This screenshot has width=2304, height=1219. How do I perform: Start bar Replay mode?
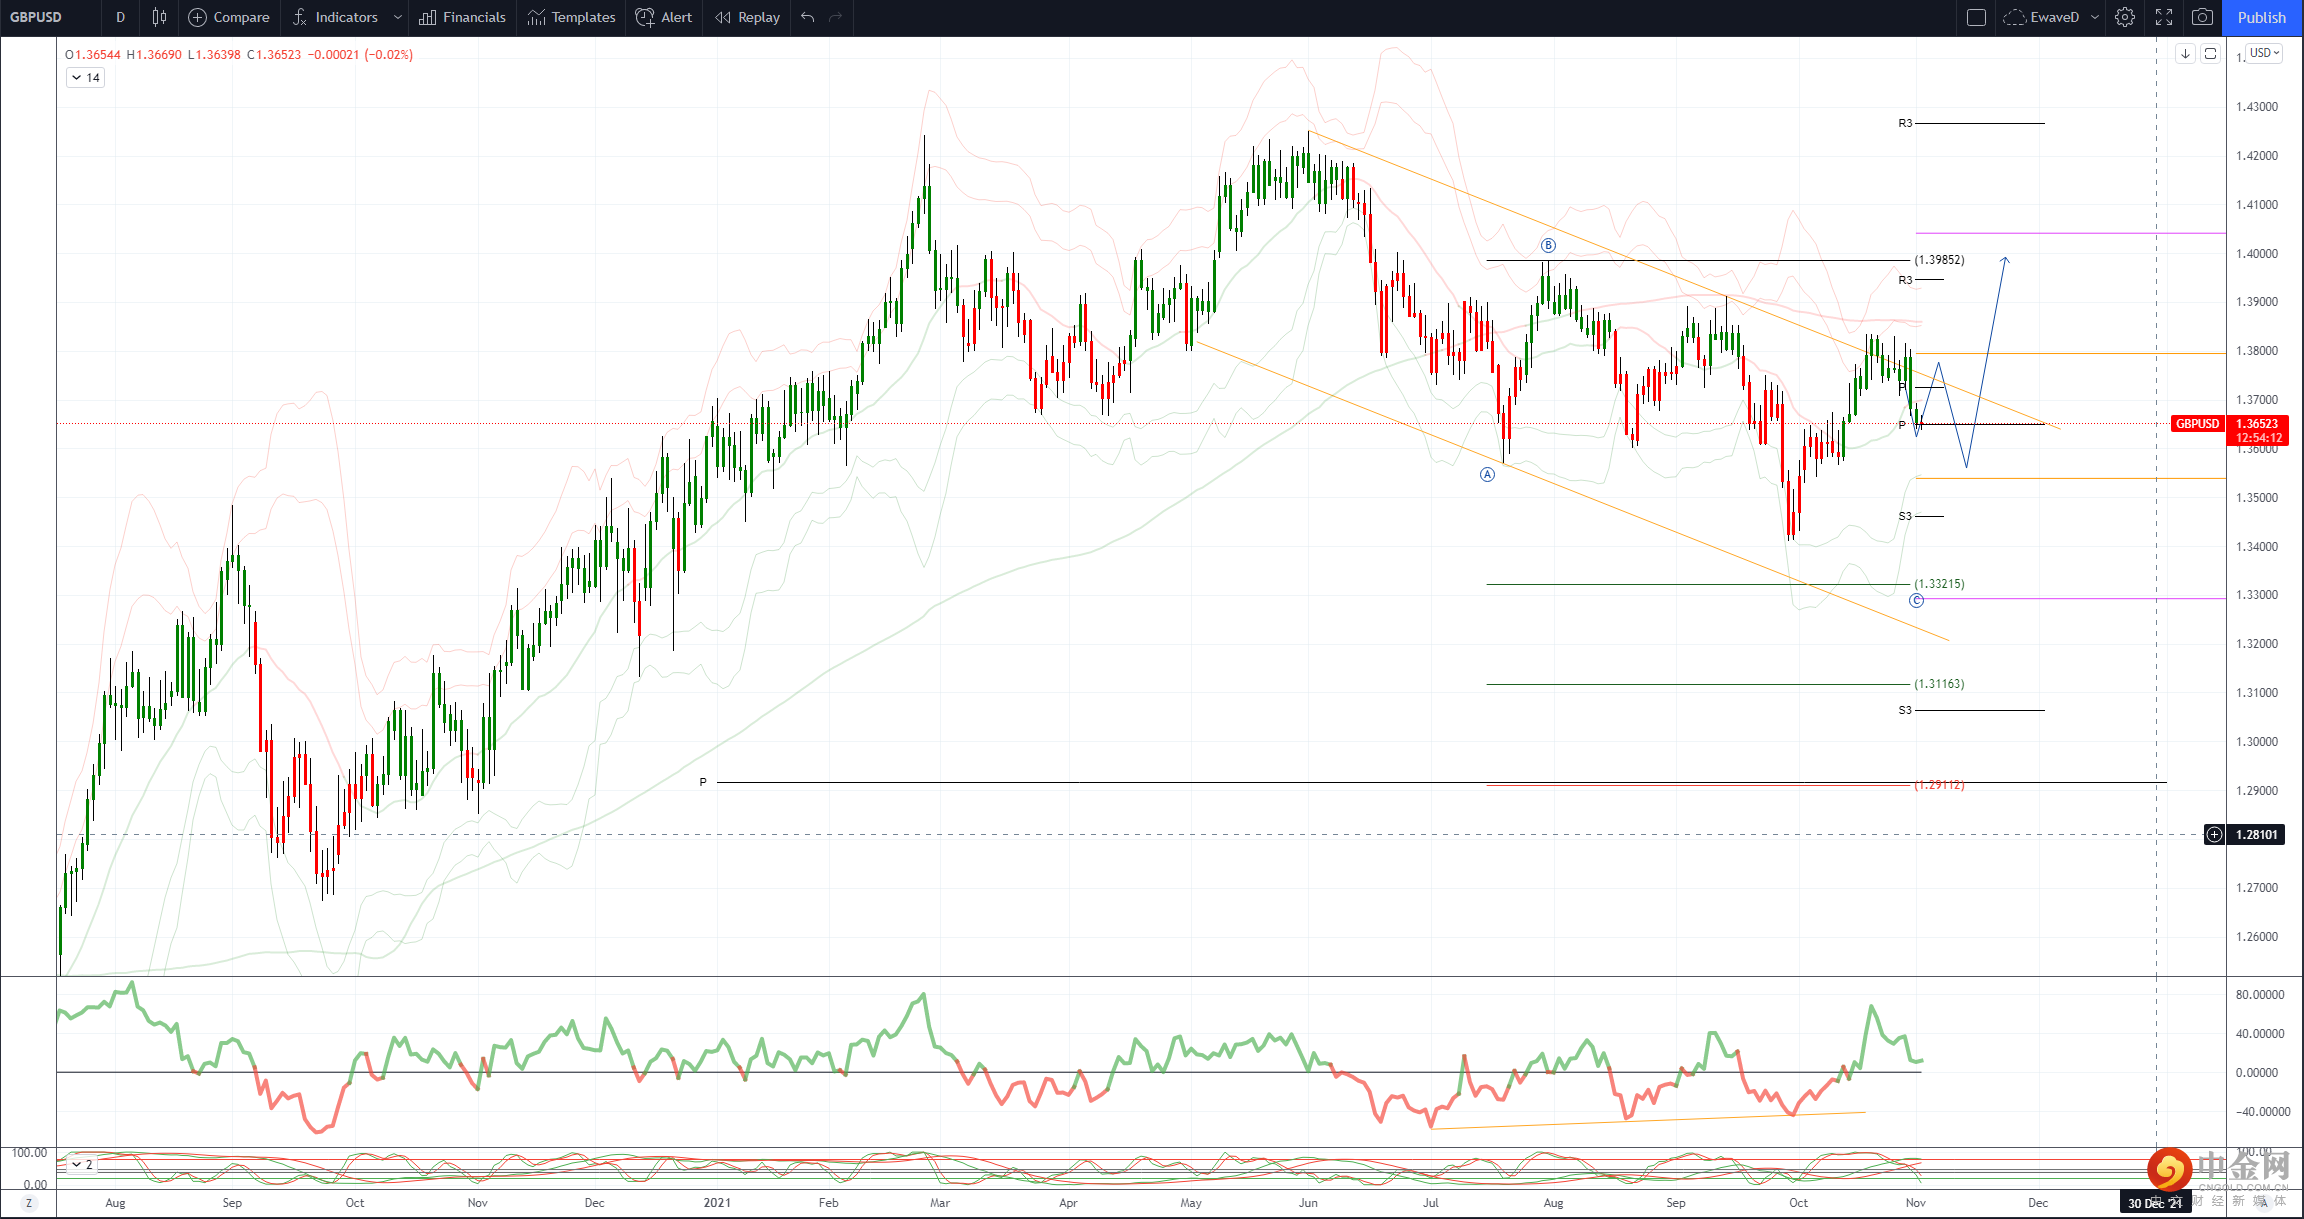point(747,17)
